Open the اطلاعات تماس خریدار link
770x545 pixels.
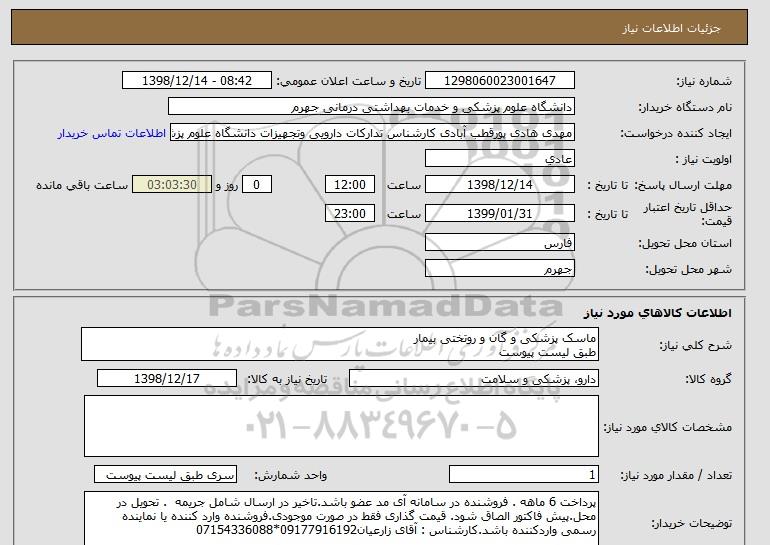pyautogui.click(x=111, y=133)
